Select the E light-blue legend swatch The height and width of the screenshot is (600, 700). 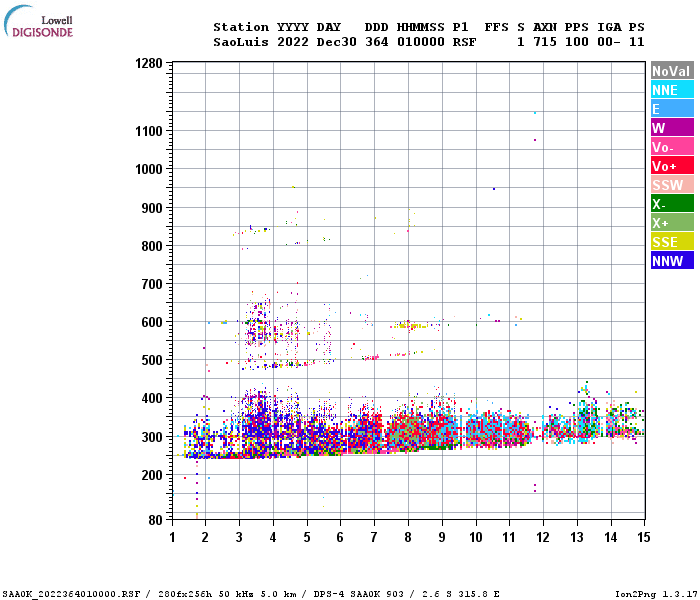tap(672, 108)
